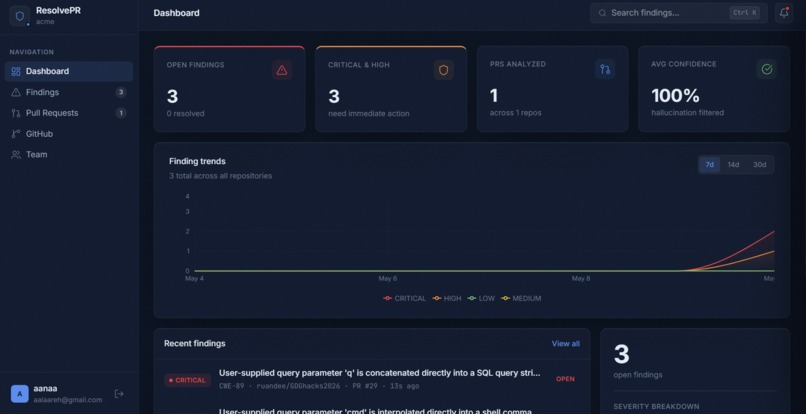This screenshot has width=806, height=414.
Task: Click the search magnifier icon
Action: [602, 13]
